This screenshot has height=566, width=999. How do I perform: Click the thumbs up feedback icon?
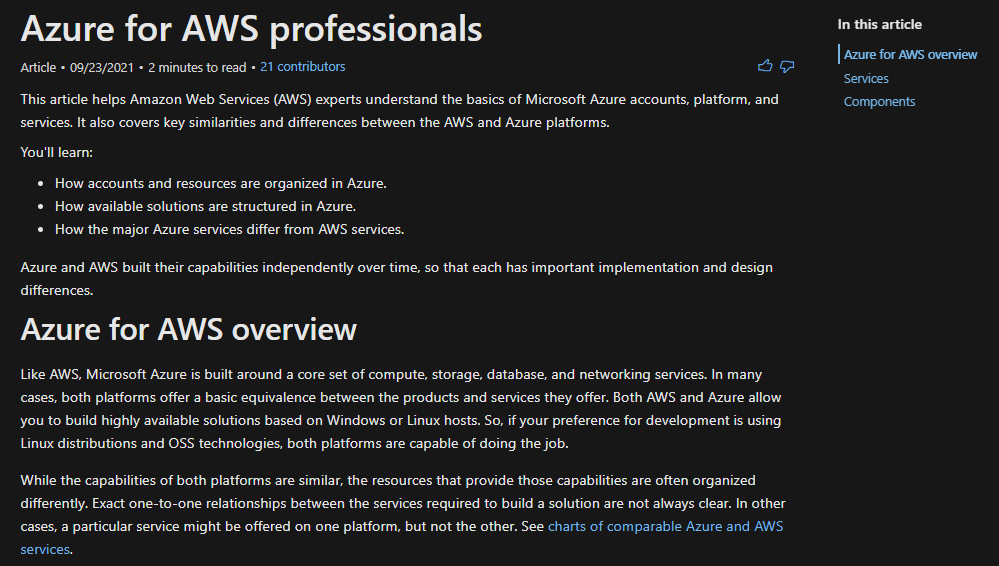click(x=765, y=66)
